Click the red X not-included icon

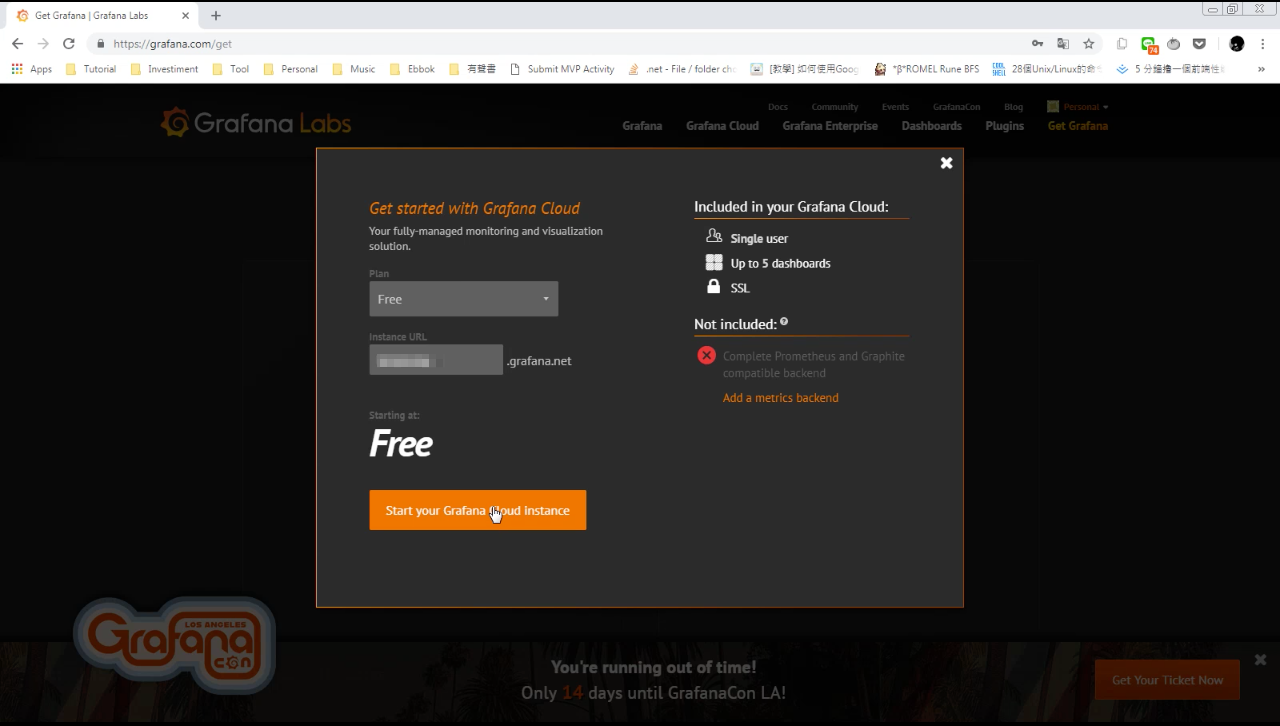[706, 355]
